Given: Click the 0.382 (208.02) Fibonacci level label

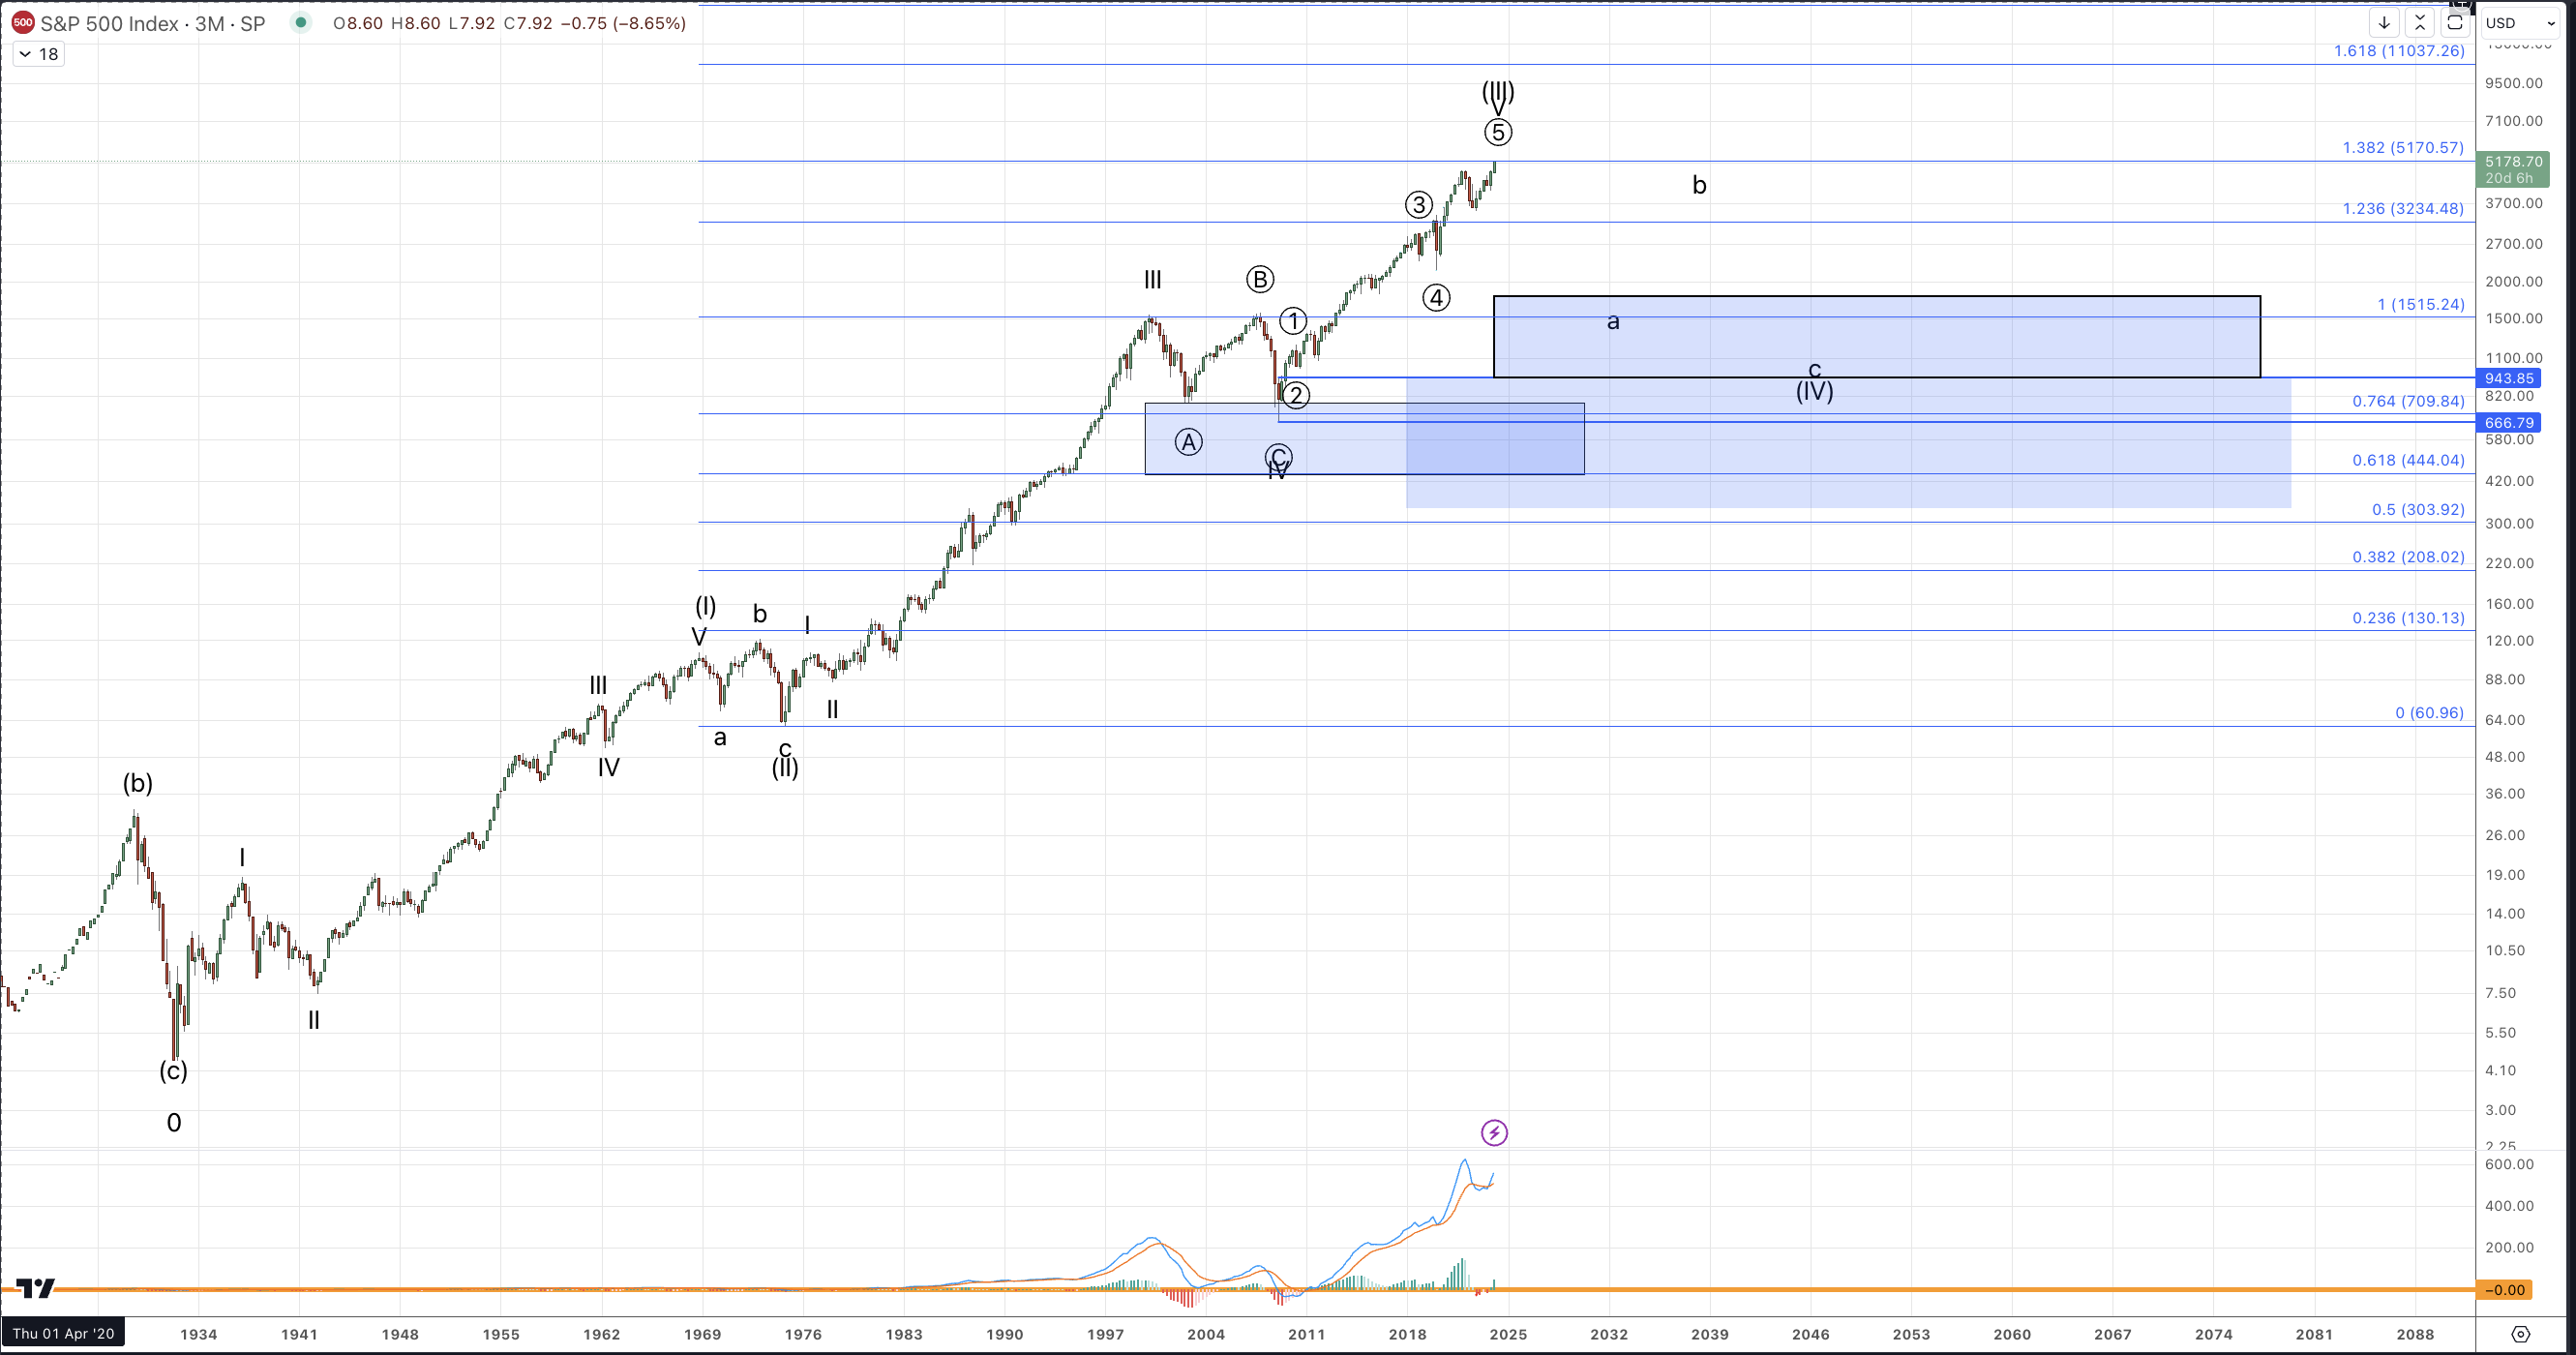Looking at the screenshot, I should point(2408,558).
